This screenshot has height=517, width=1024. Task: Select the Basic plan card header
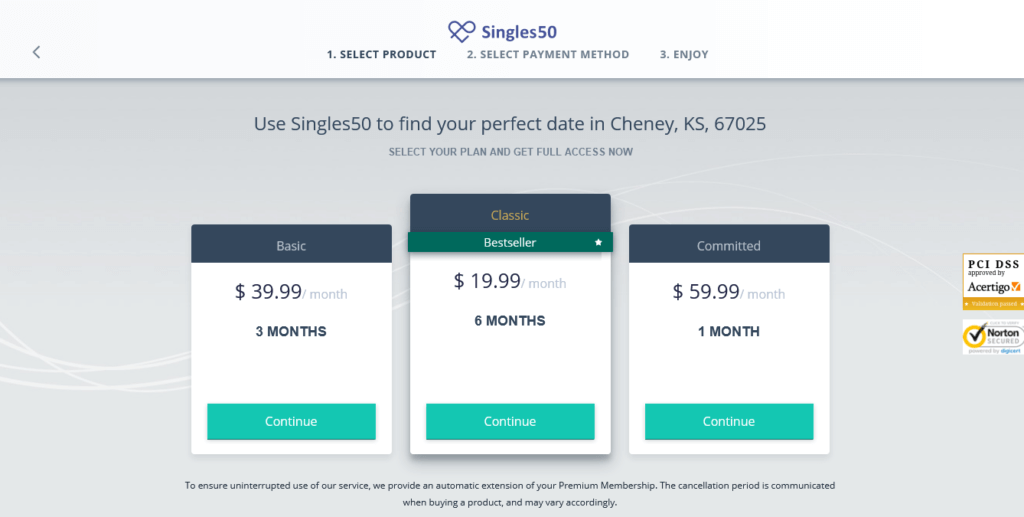(x=291, y=244)
